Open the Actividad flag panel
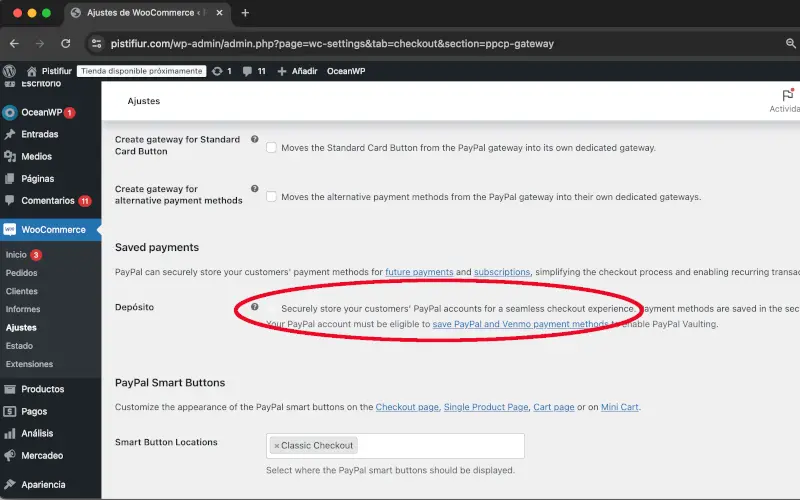Image resolution: width=800 pixels, height=500 pixels. 787,101
